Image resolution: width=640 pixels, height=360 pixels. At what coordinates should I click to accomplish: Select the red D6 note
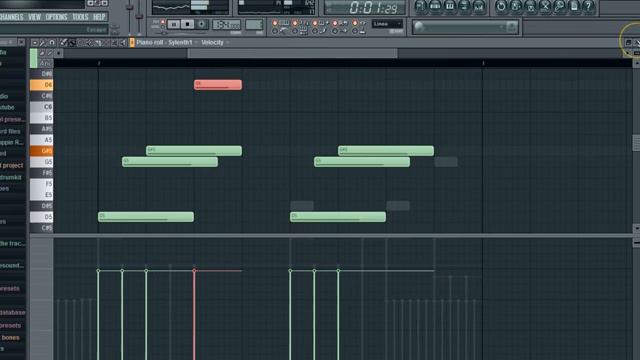point(218,84)
